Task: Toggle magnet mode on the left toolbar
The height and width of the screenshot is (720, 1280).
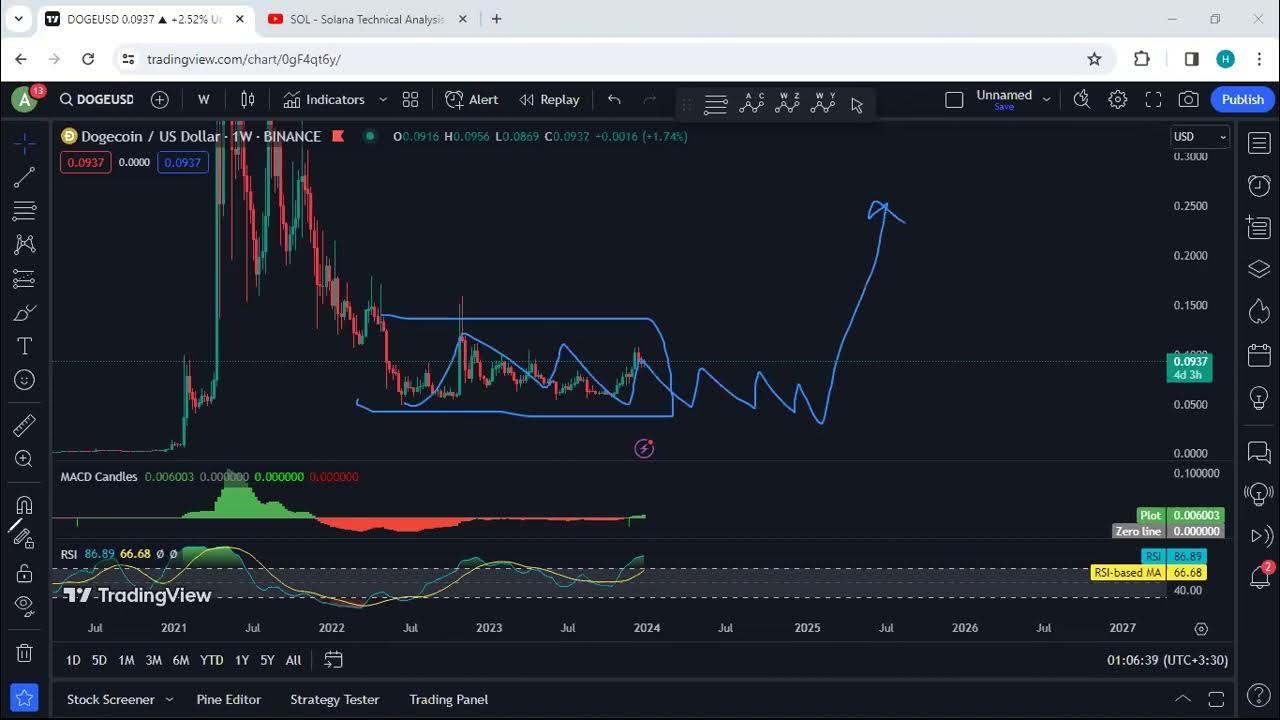Action: click(x=24, y=505)
